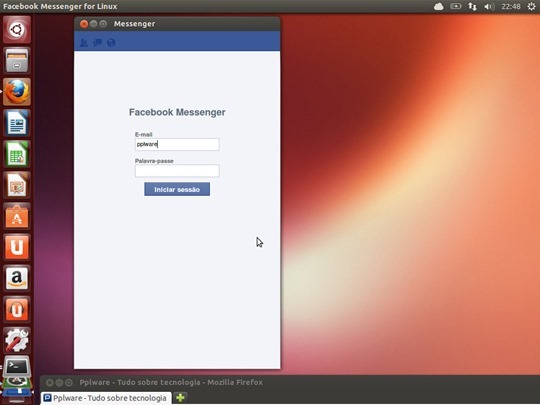Open the Amazon launcher icon
Viewport: 540px width, 405px height.
pos(17,278)
